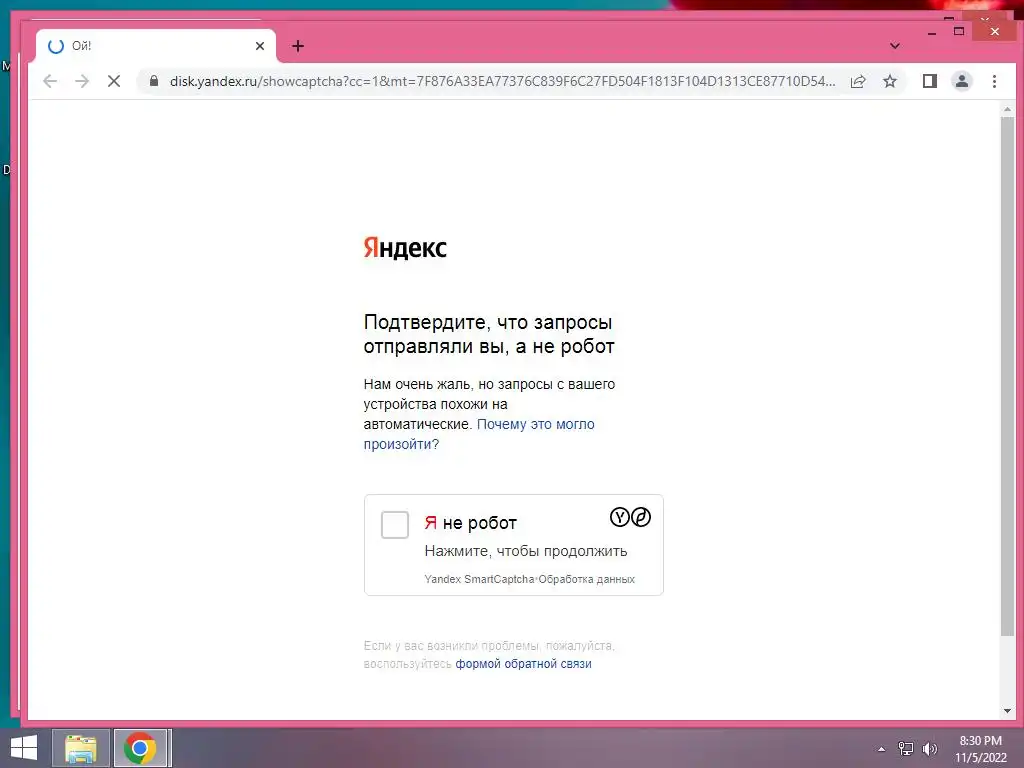The width and height of the screenshot is (1024, 768).
Task: Click the scrollbar down arrow
Action: pyautogui.click(x=1007, y=711)
